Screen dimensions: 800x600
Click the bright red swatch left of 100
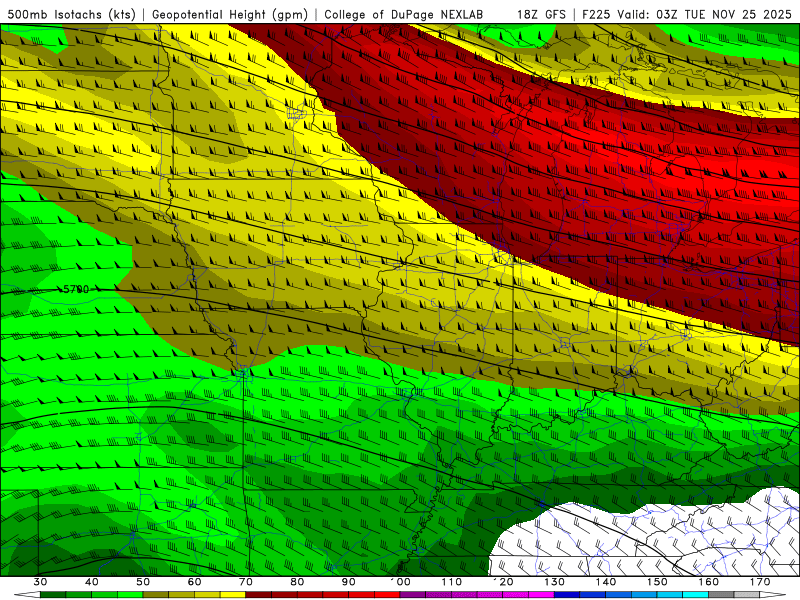[x=387, y=595]
